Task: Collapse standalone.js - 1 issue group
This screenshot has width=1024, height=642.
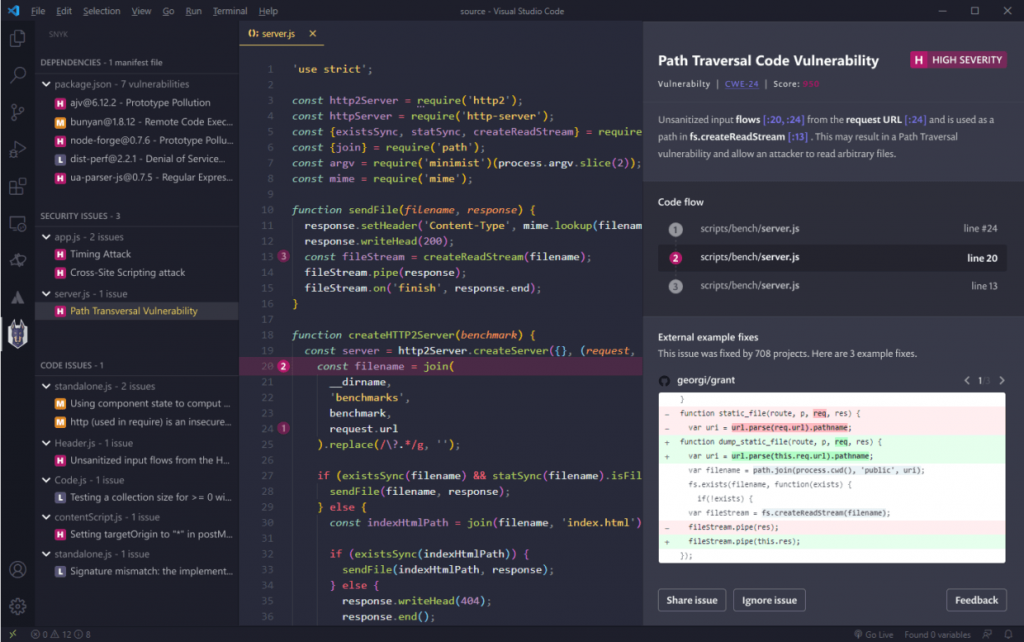Action: point(46,554)
